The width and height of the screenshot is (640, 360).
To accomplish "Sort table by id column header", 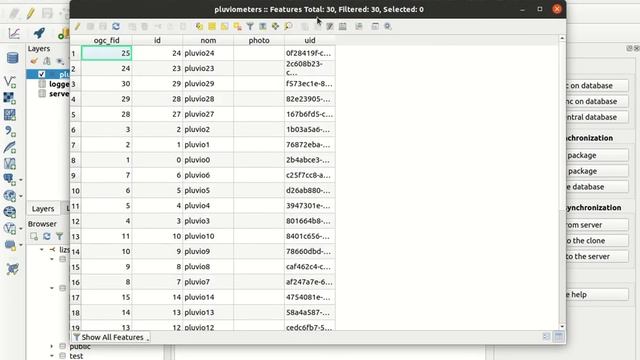I will (x=157, y=40).
